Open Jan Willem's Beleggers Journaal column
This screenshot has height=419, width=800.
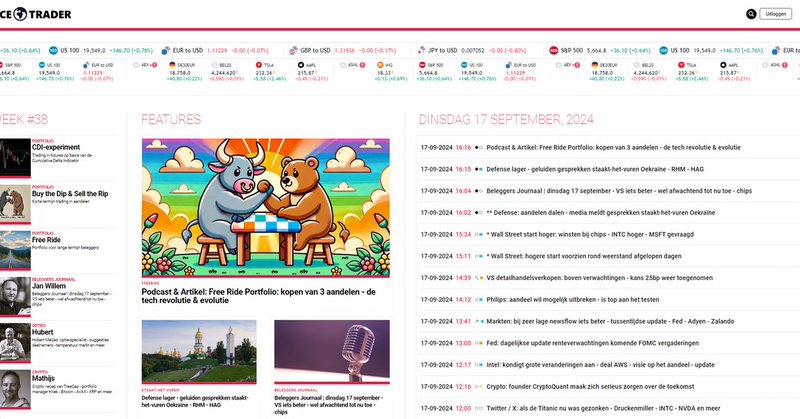(x=48, y=286)
